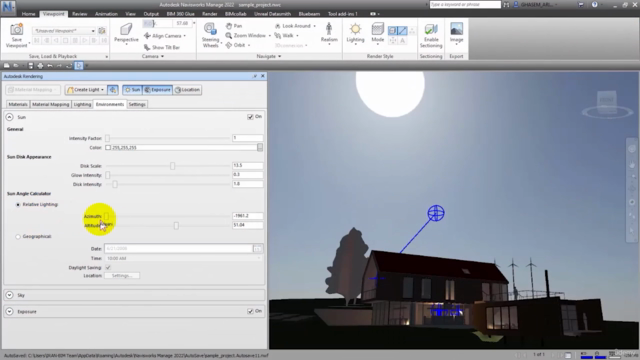Click the Disk Scale slider handle

pyautogui.click(x=173, y=166)
